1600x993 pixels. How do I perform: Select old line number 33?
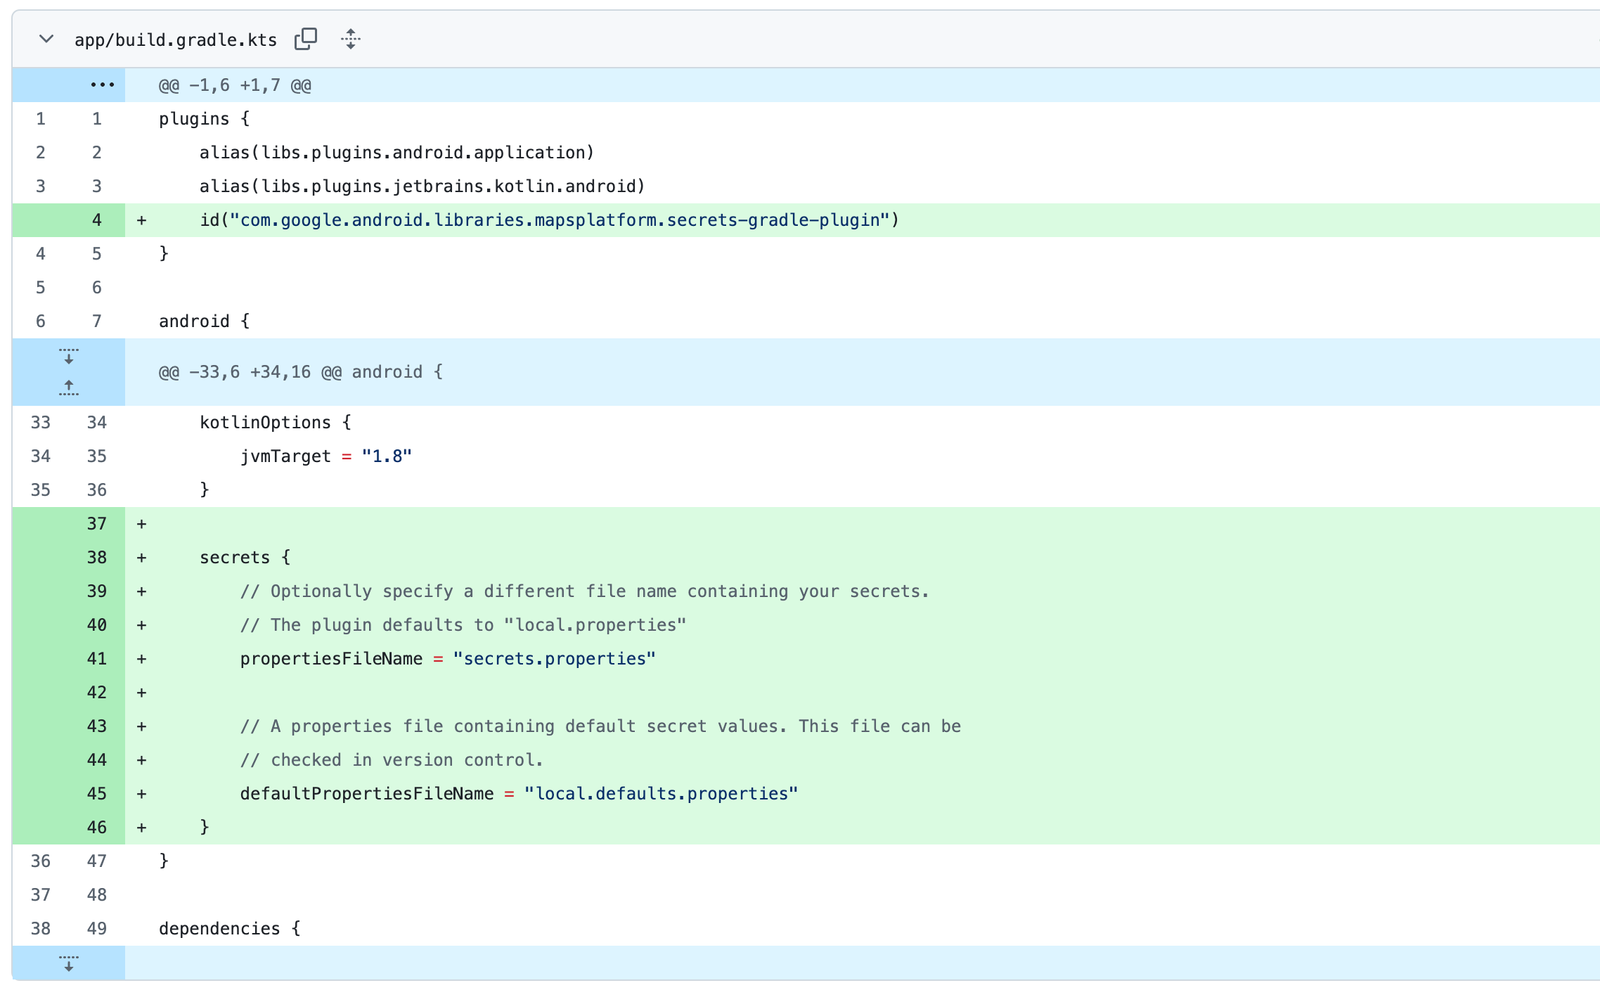coord(40,423)
